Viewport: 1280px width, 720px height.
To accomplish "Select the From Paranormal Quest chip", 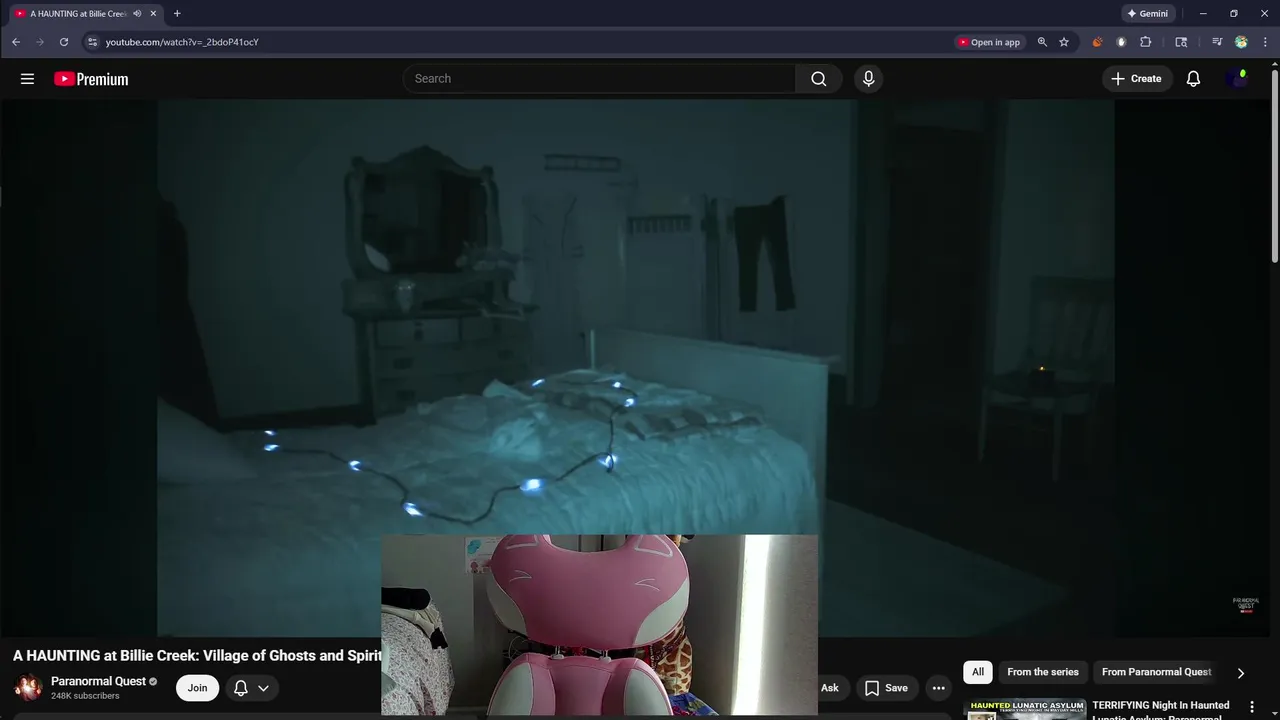I will point(1156,672).
